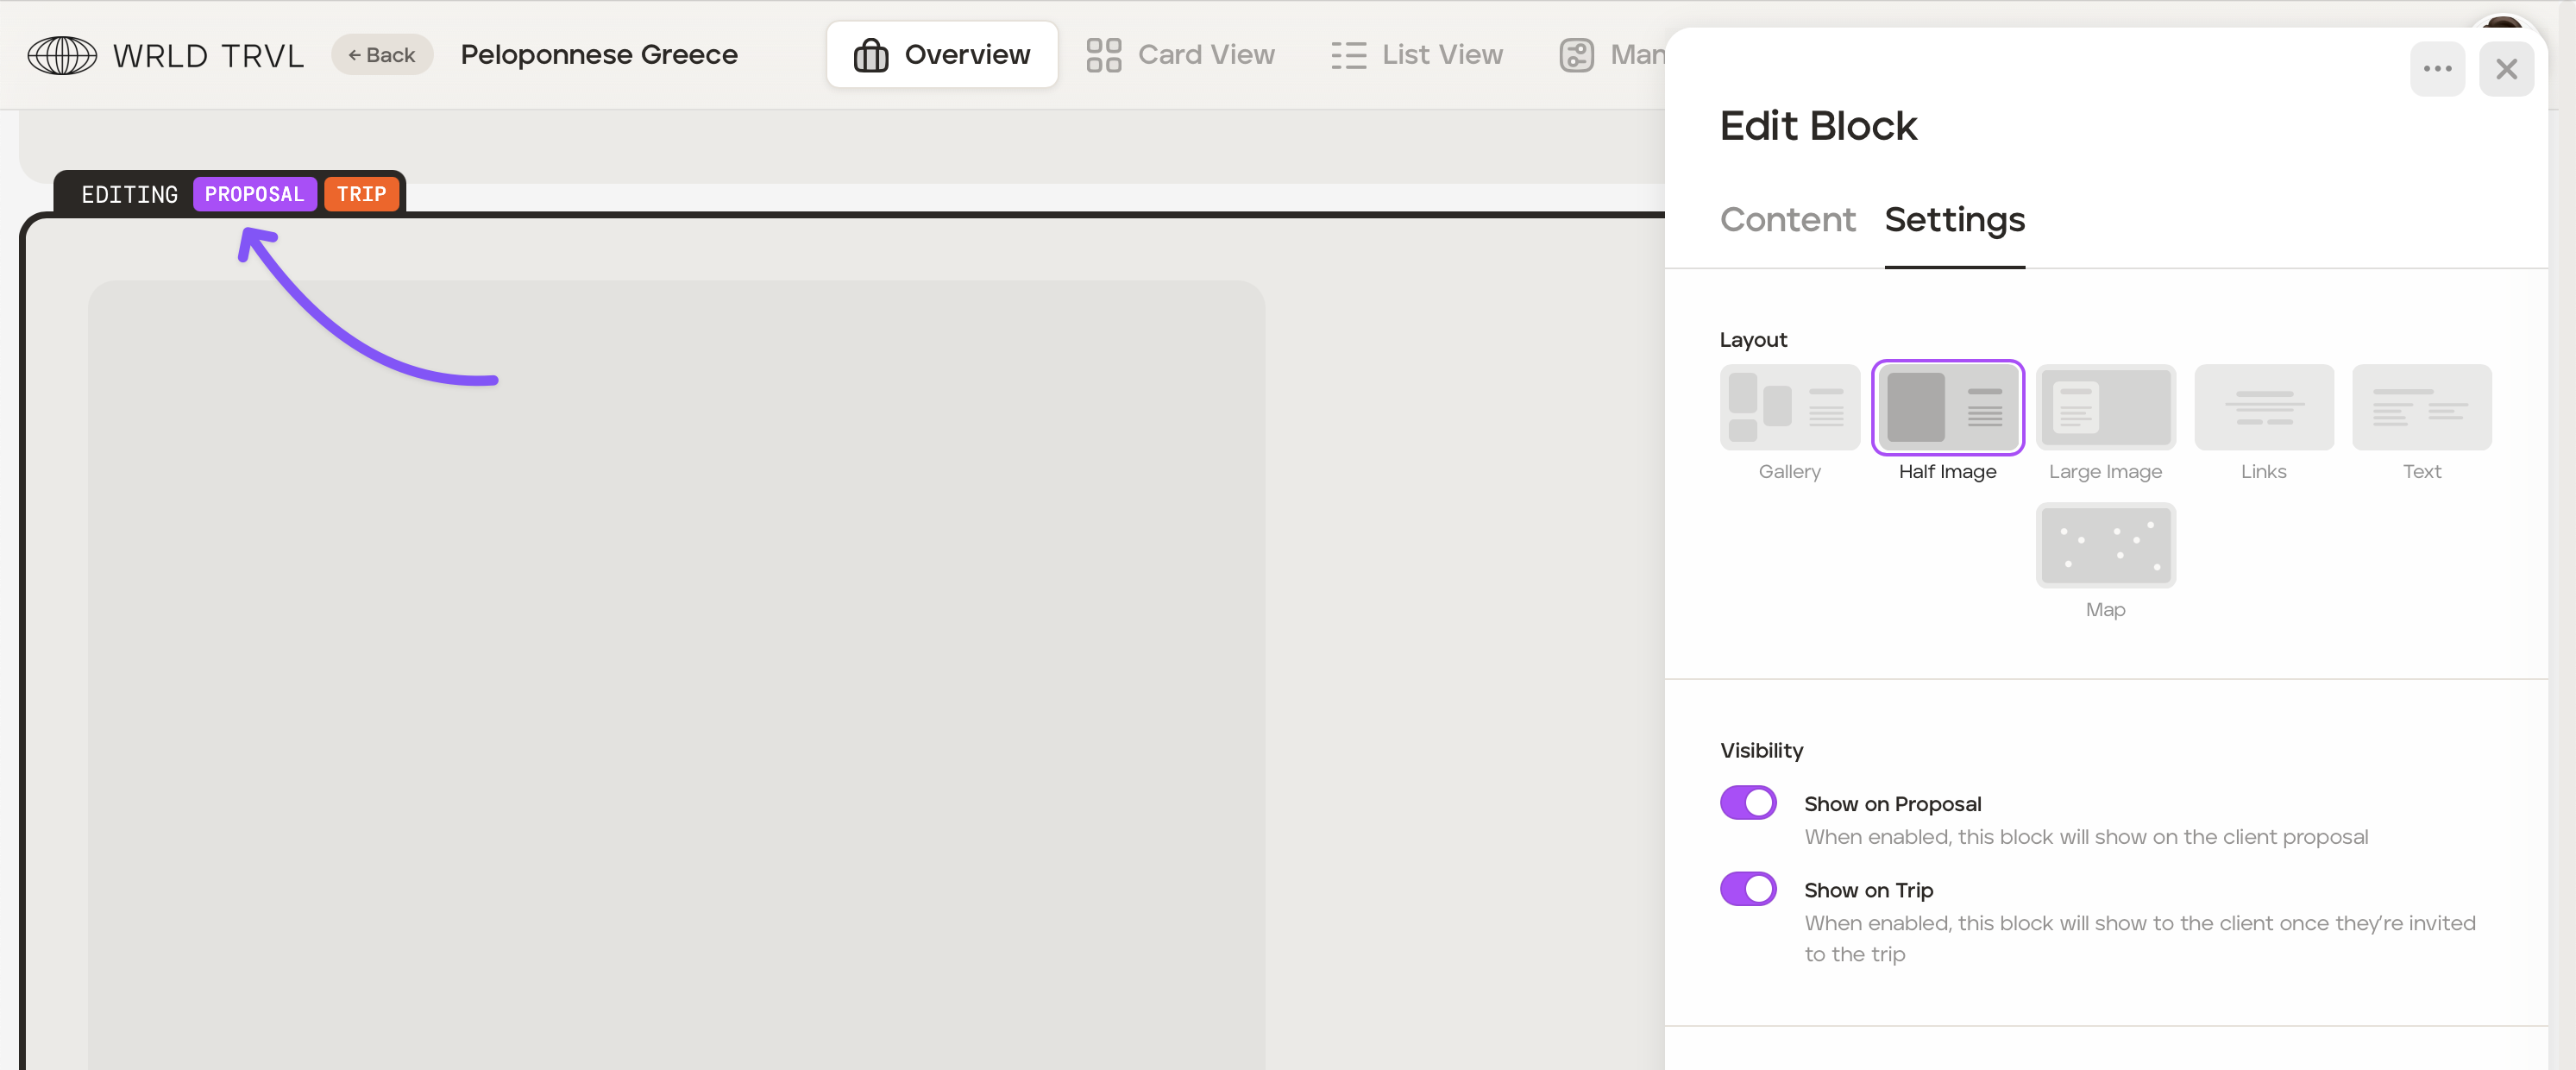Click the WRLD TRVL globe logo
The width and height of the screenshot is (2576, 1070).
pos(62,55)
